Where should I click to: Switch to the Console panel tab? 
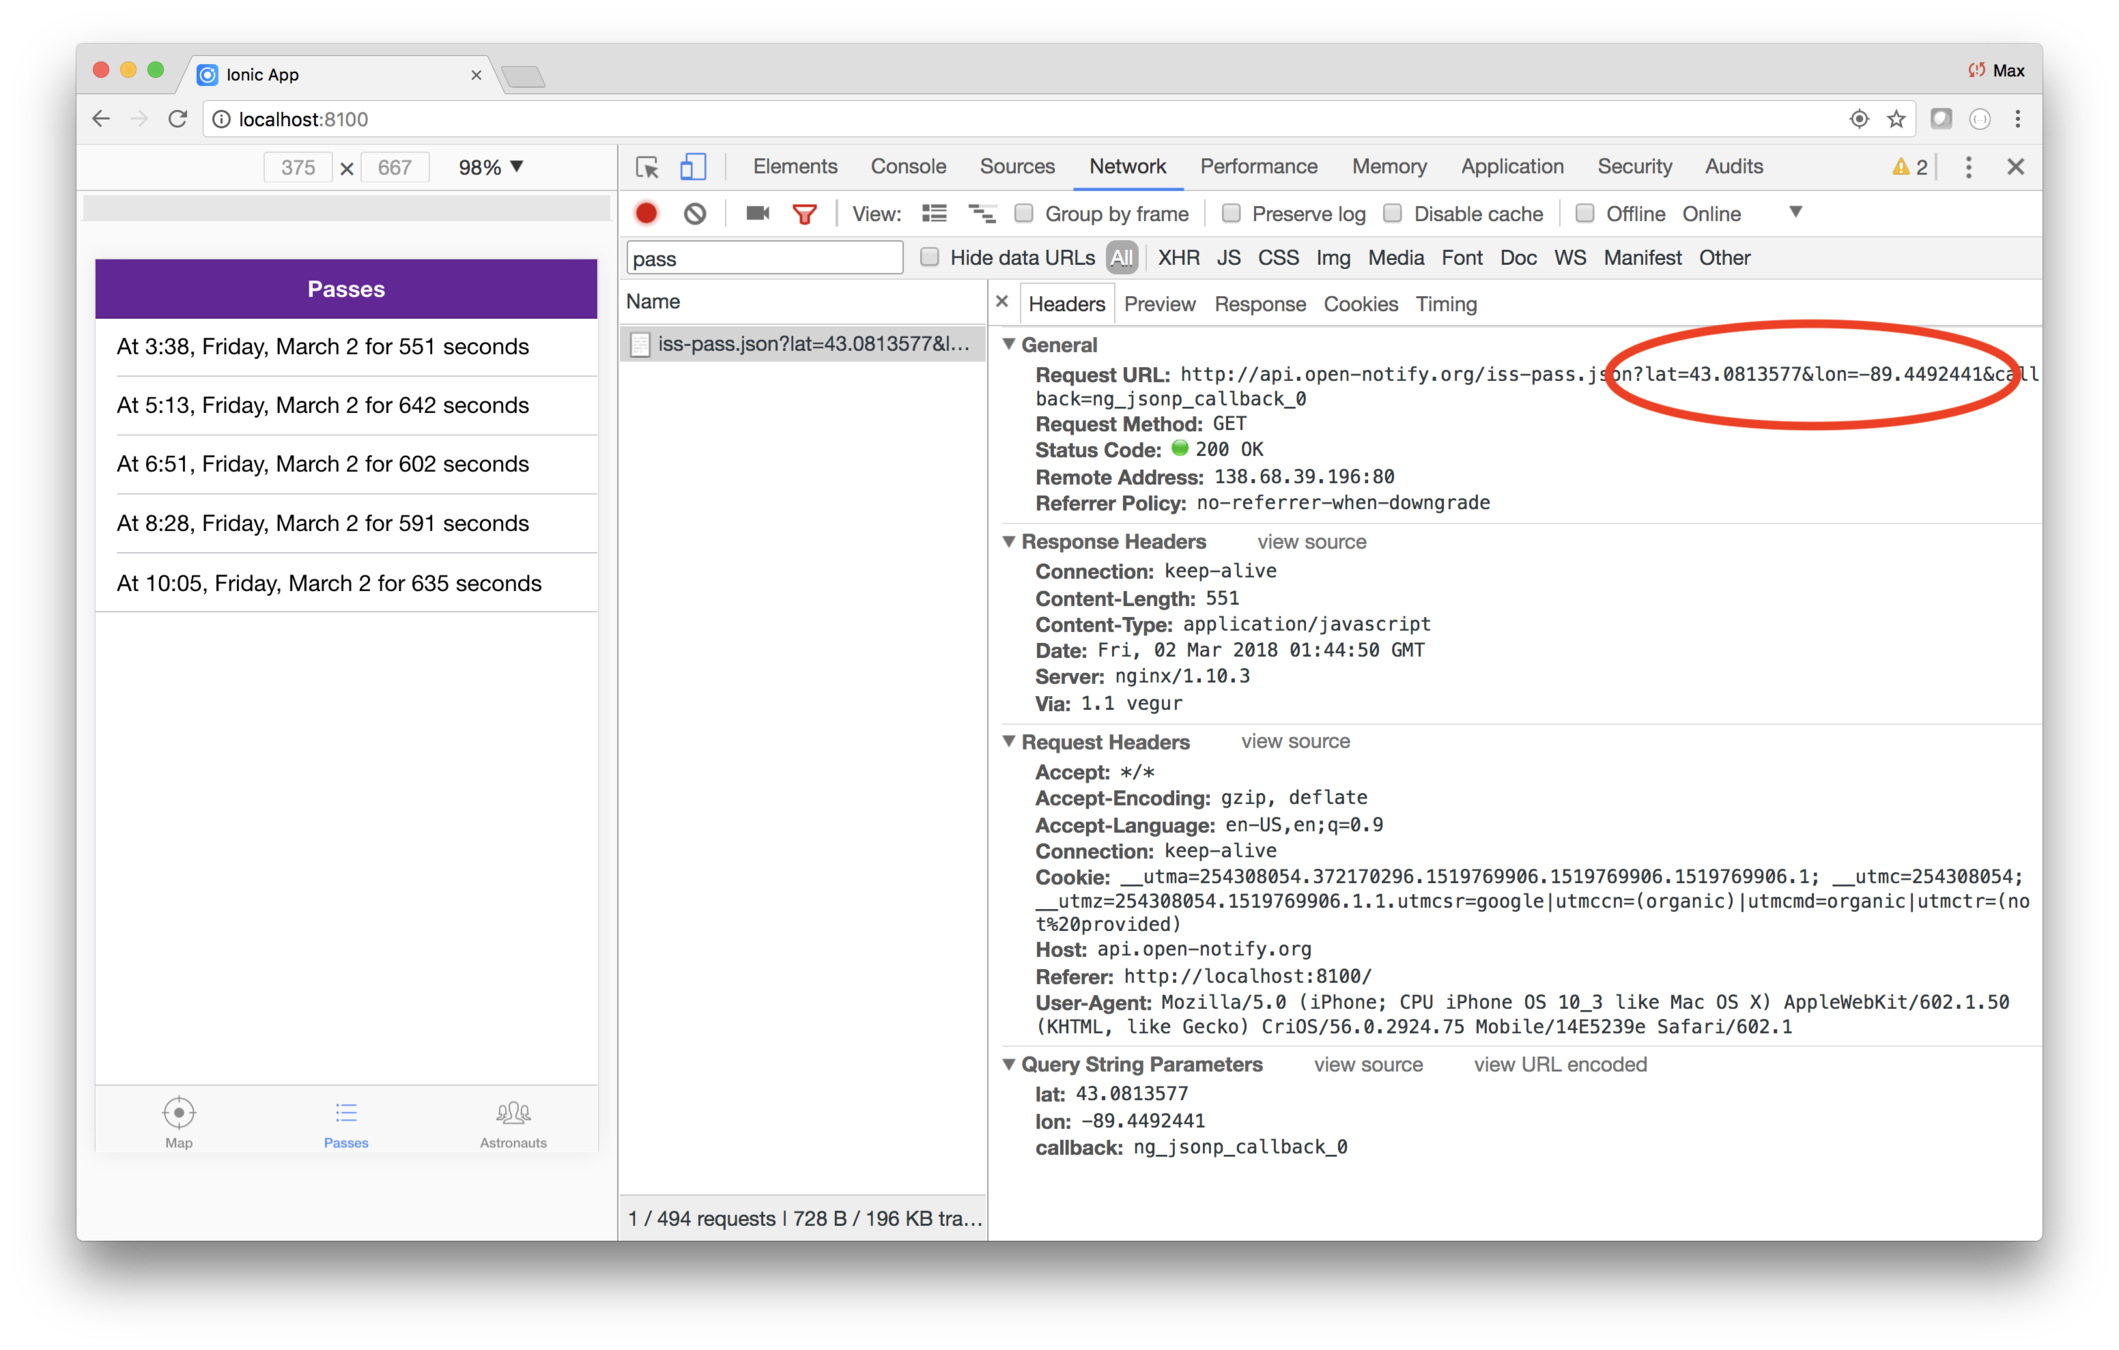tap(907, 167)
